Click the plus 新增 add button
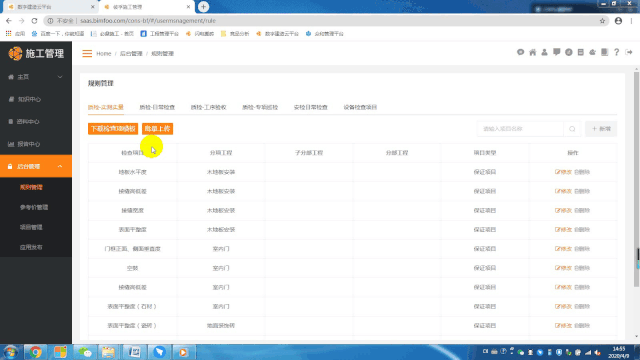Image resolution: width=640 pixels, height=360 pixels. (x=601, y=129)
